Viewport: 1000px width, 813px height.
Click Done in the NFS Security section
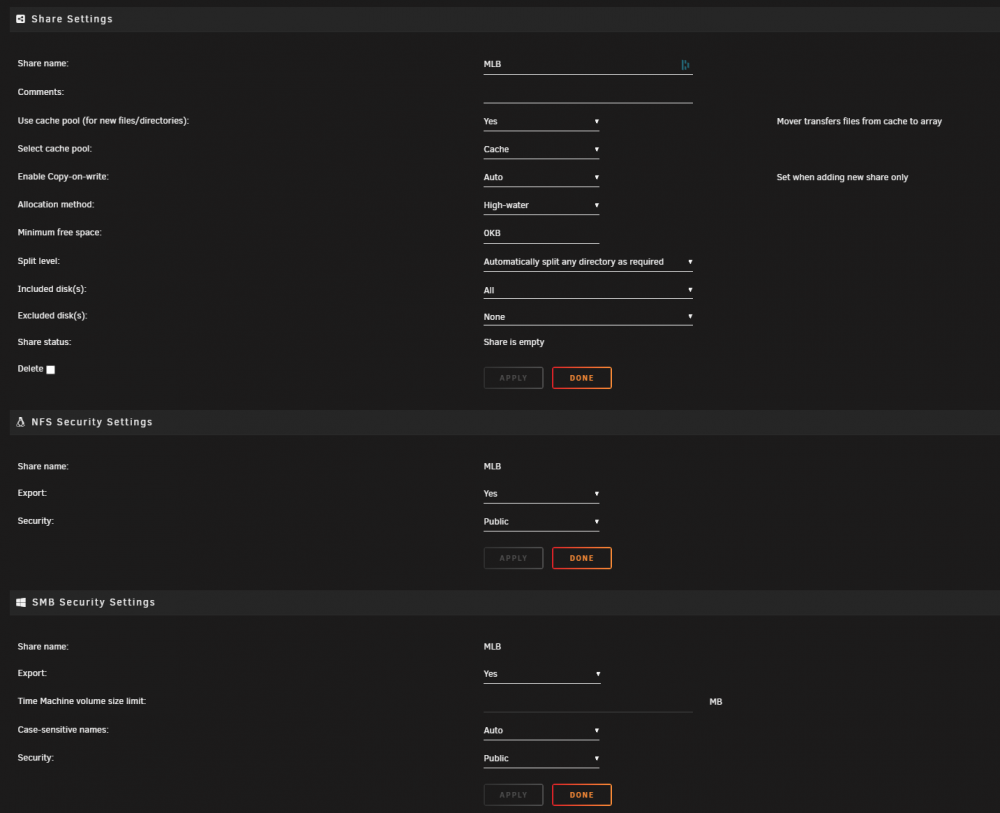coord(582,559)
